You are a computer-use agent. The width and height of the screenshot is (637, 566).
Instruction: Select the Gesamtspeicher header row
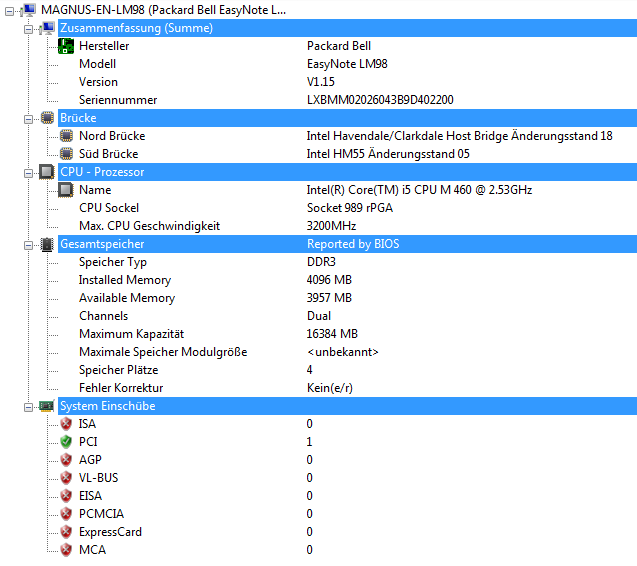(x=347, y=244)
